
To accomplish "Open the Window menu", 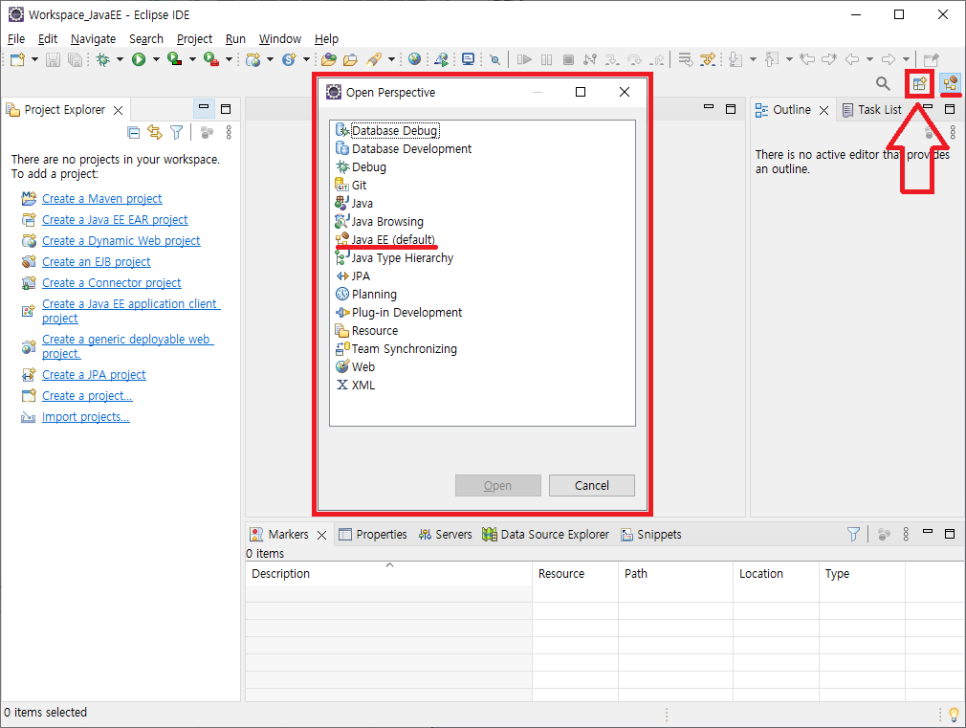I will 280,39.
